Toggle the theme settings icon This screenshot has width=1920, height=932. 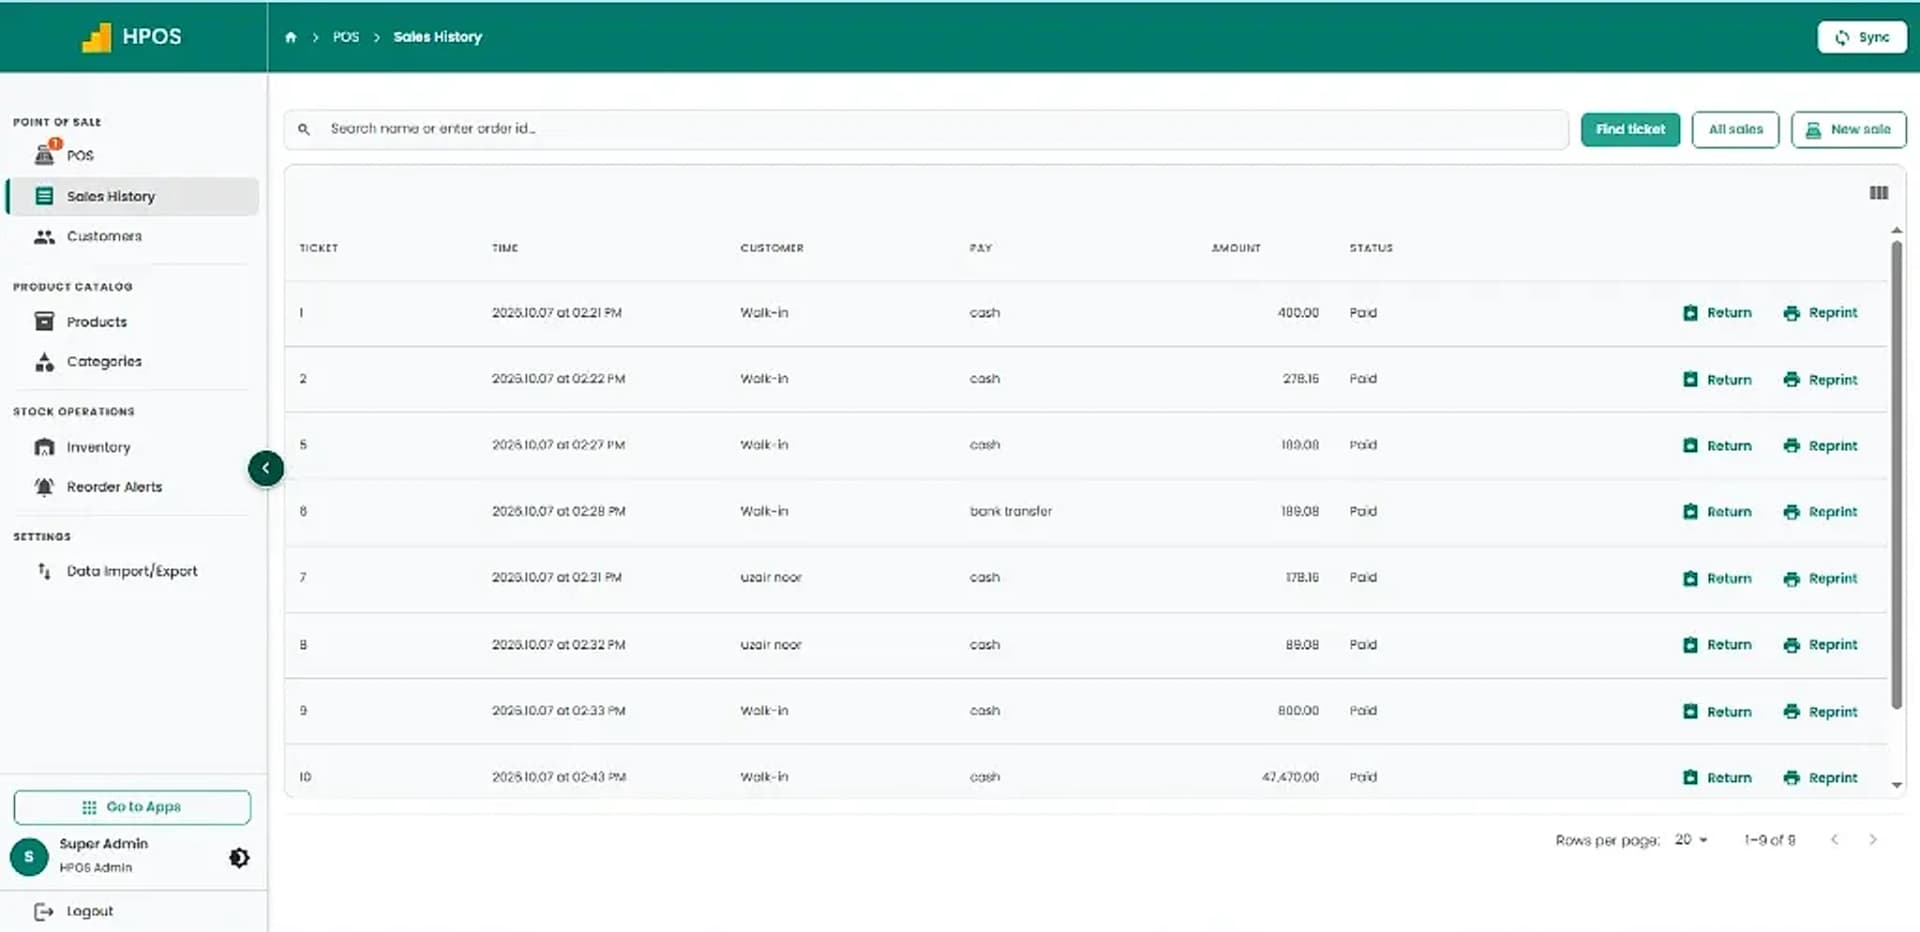click(x=239, y=858)
